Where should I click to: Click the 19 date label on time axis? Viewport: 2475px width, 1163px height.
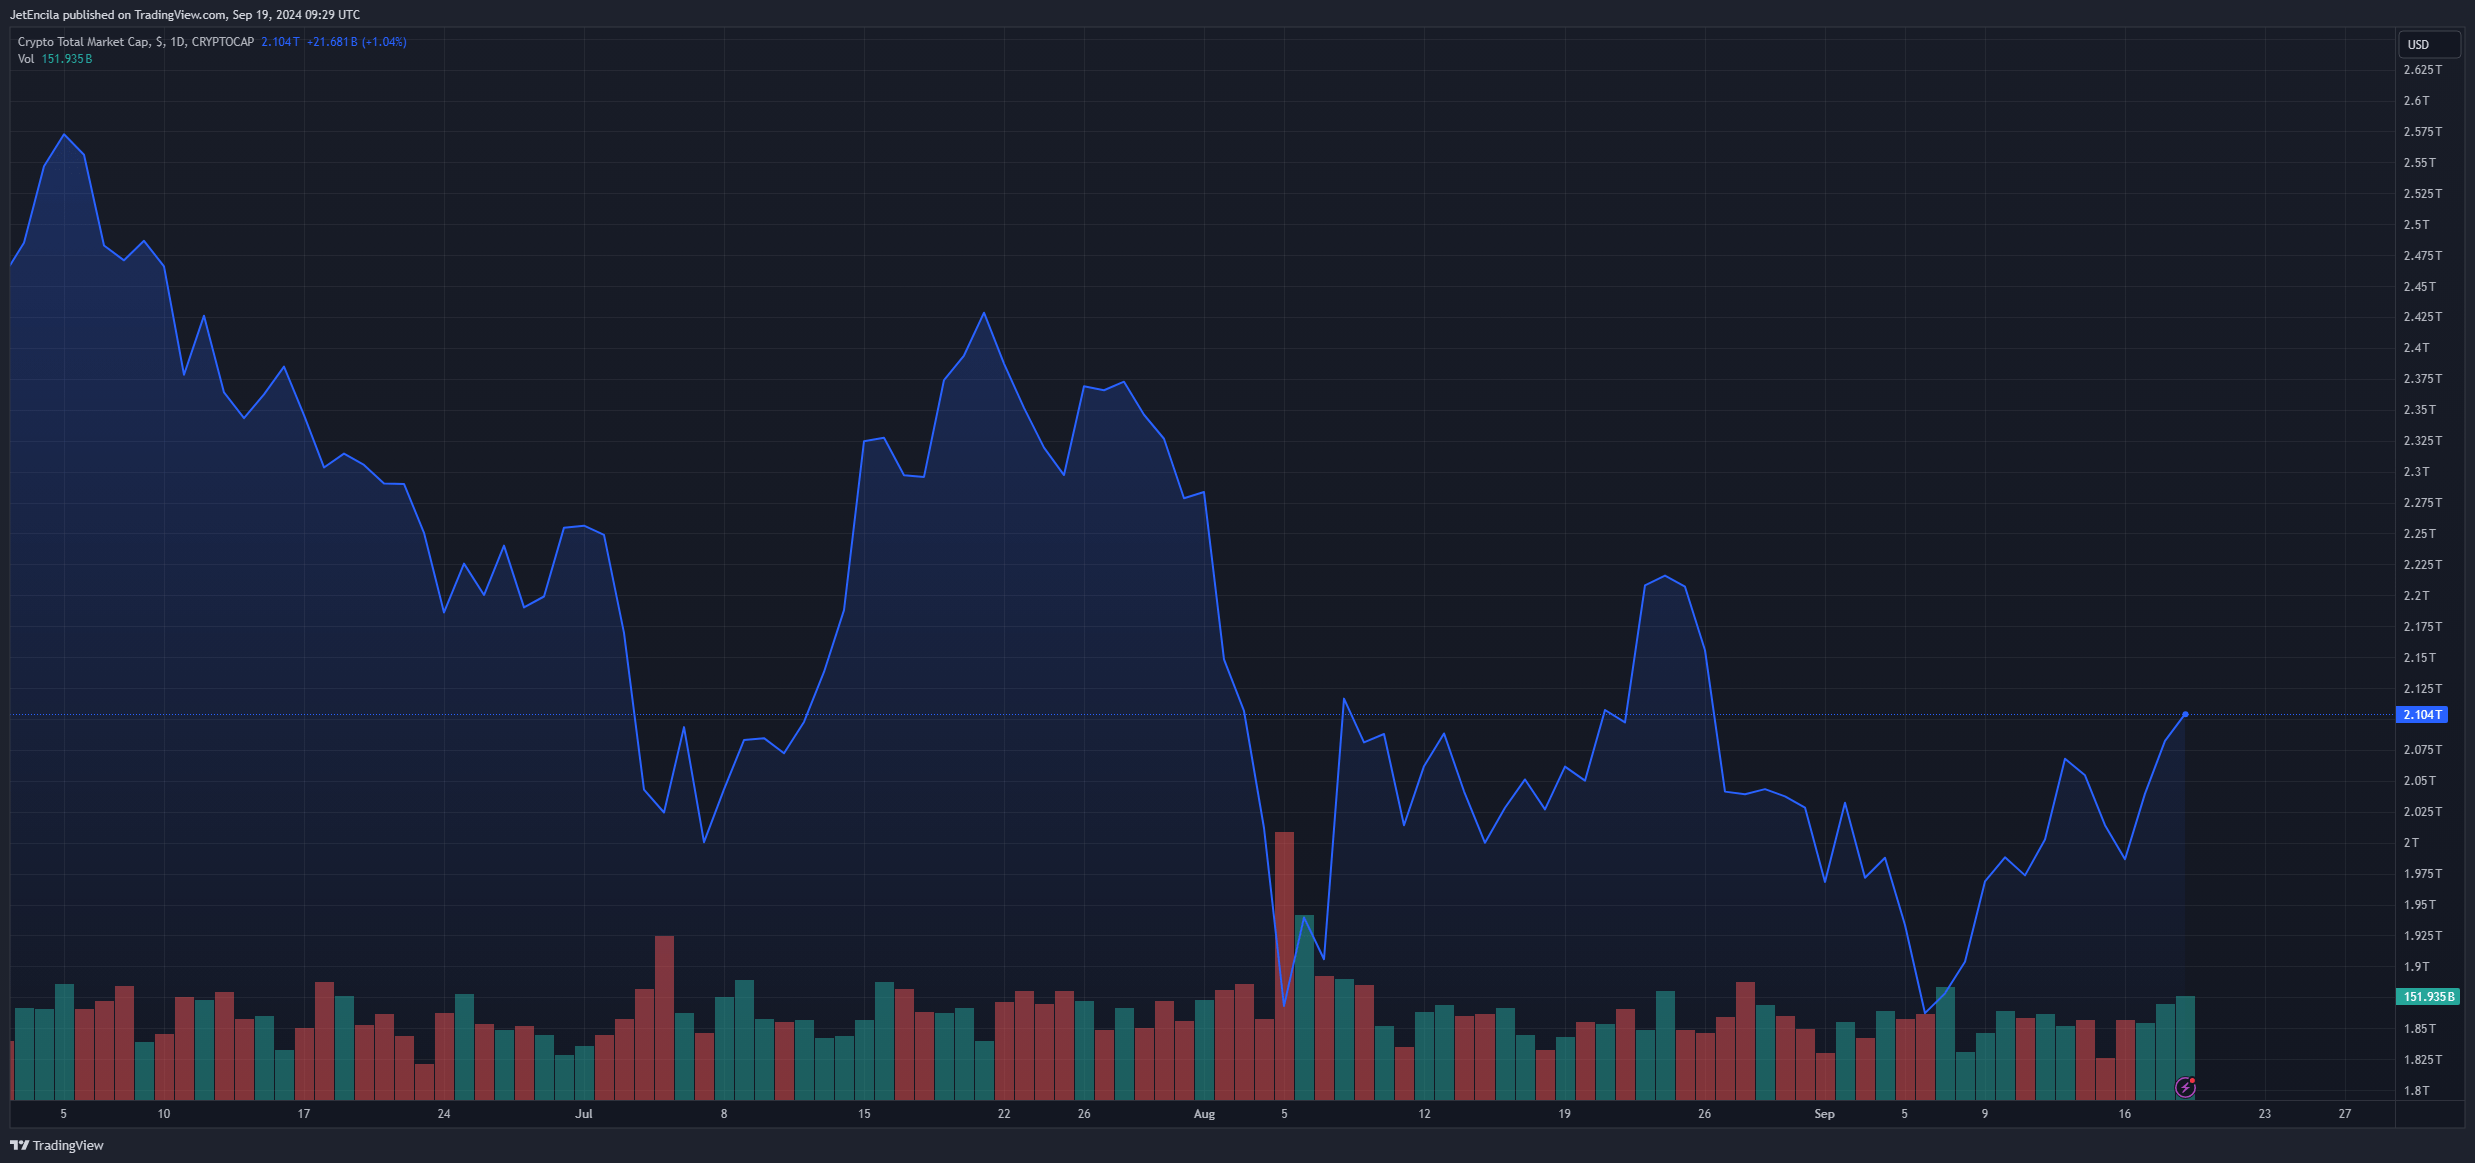click(1564, 1114)
